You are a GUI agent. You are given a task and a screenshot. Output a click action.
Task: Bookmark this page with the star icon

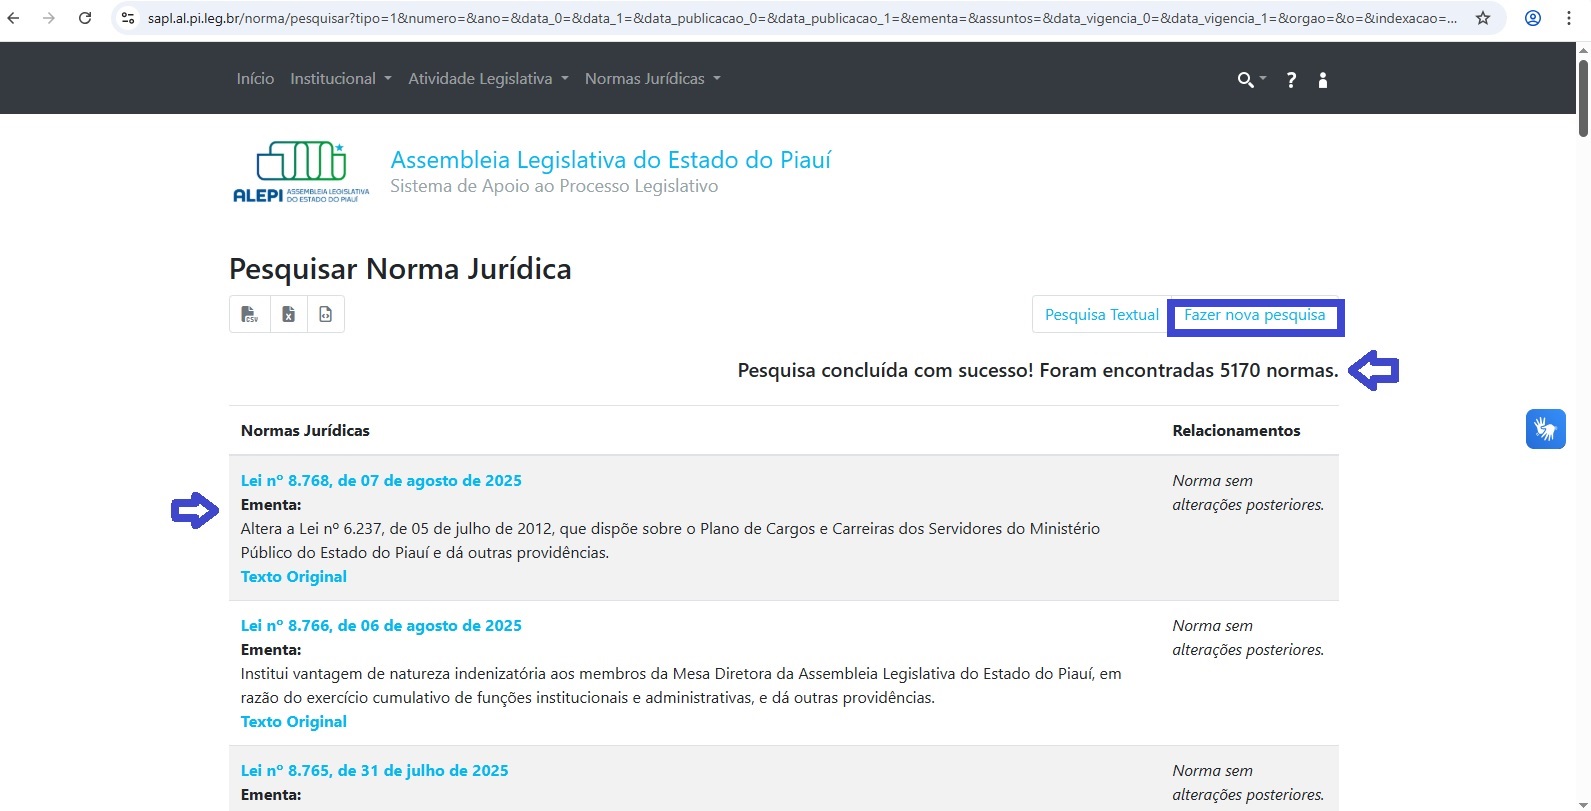[1483, 18]
